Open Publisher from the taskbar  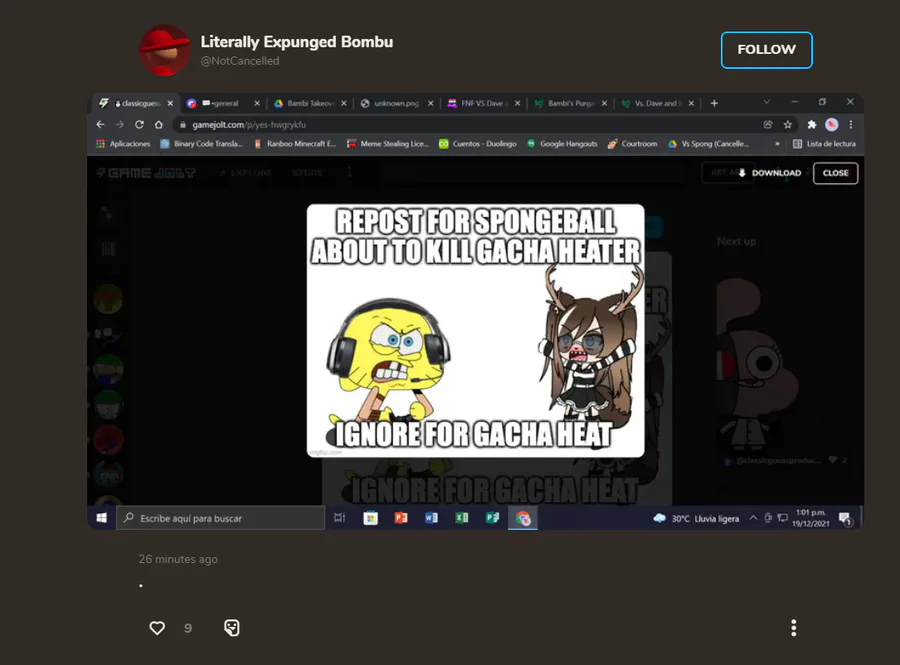pos(492,518)
